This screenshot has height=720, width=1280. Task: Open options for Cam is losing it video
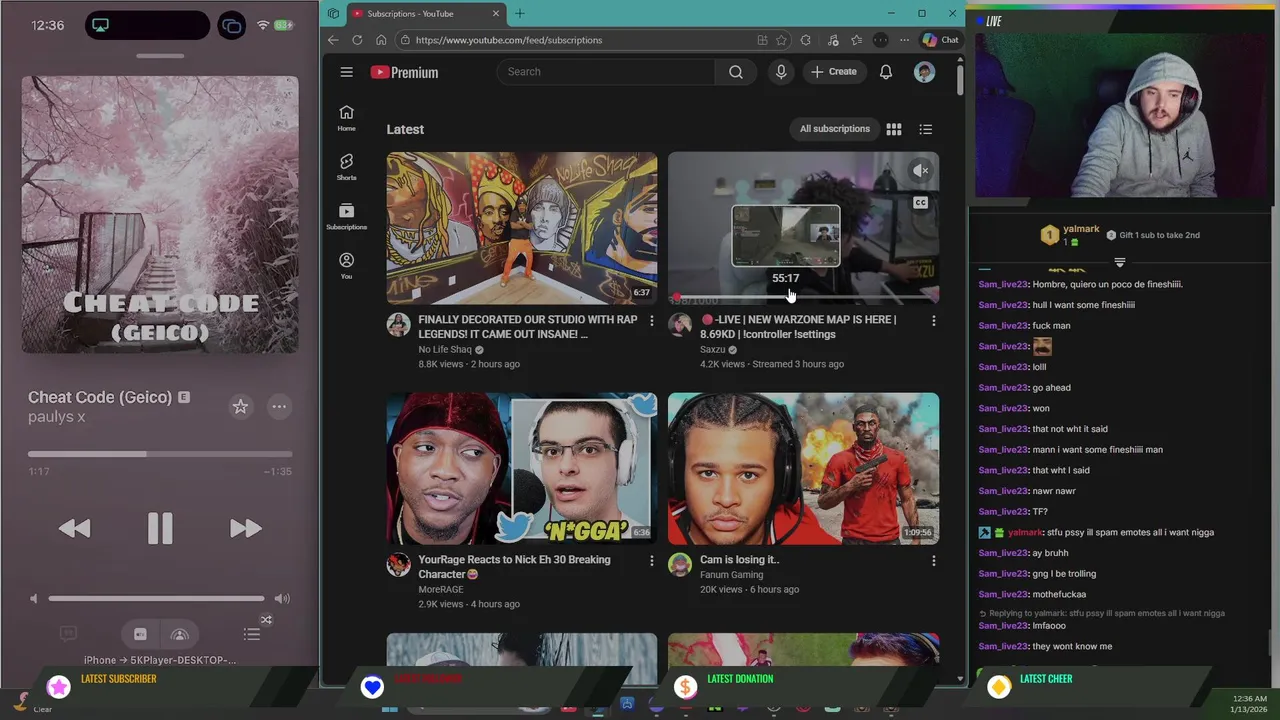pyautogui.click(x=934, y=561)
